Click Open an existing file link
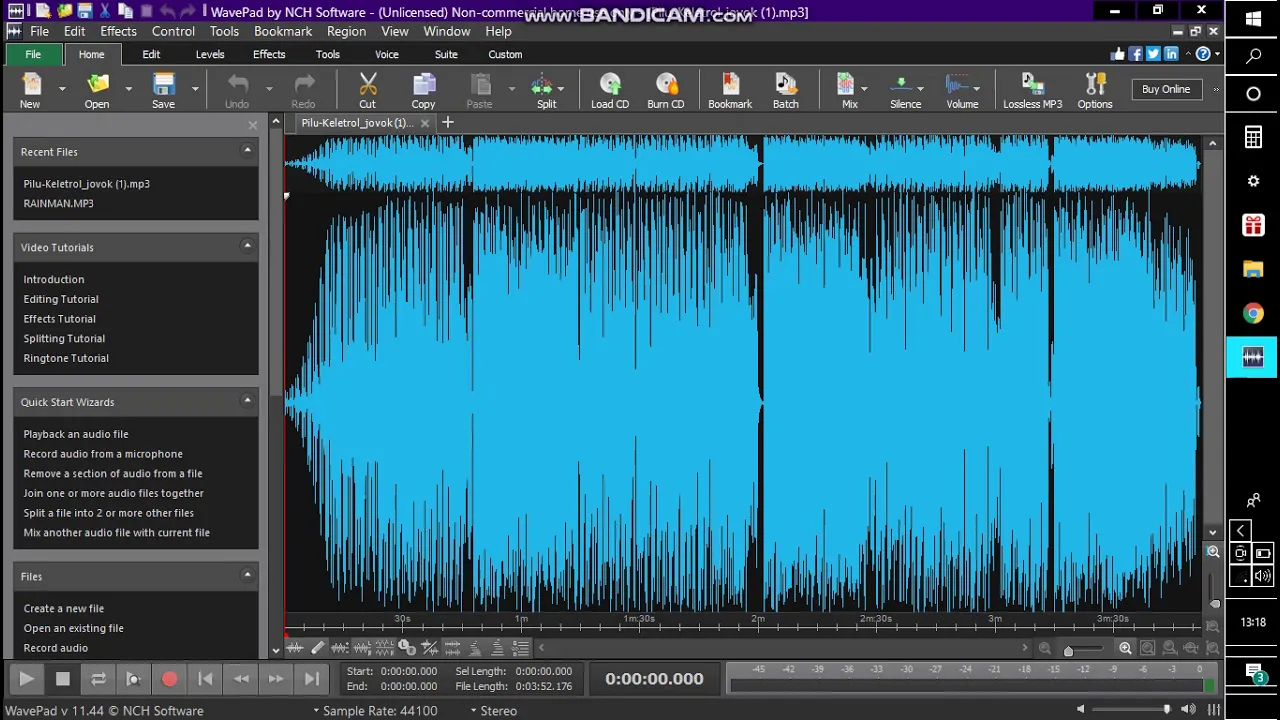This screenshot has width=1280, height=720. tap(74, 628)
